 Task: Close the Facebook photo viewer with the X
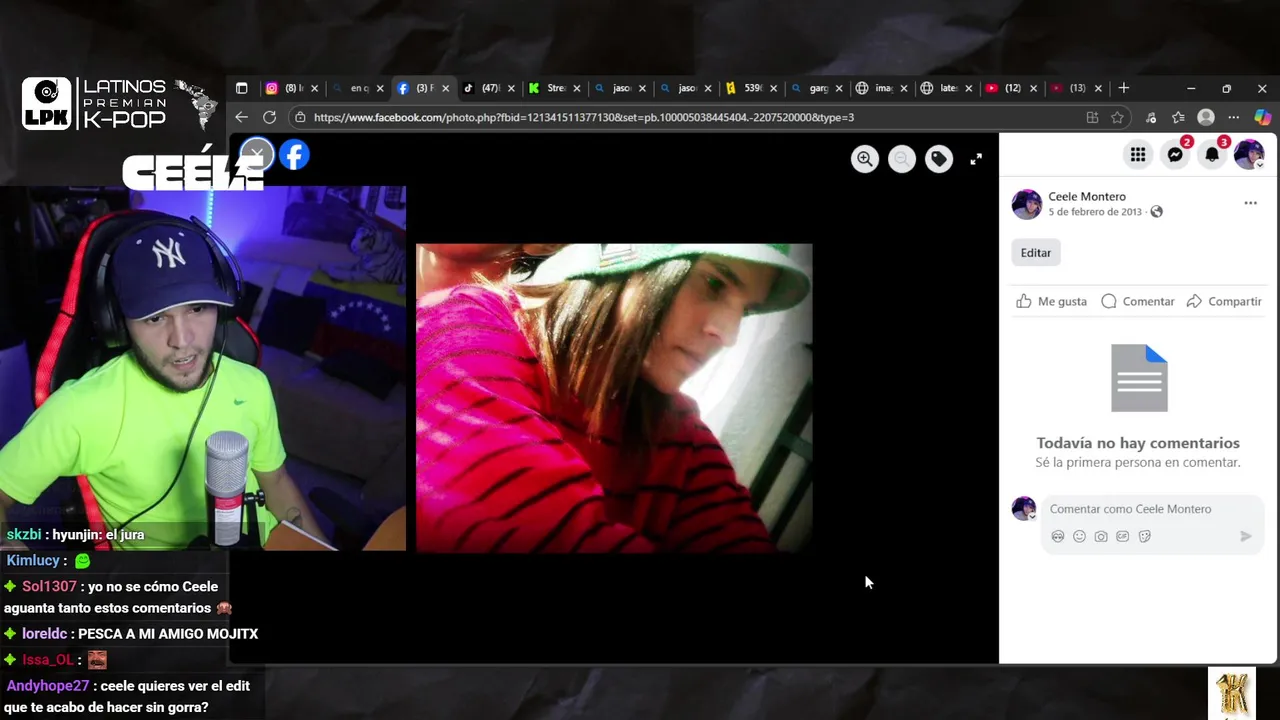(257, 155)
